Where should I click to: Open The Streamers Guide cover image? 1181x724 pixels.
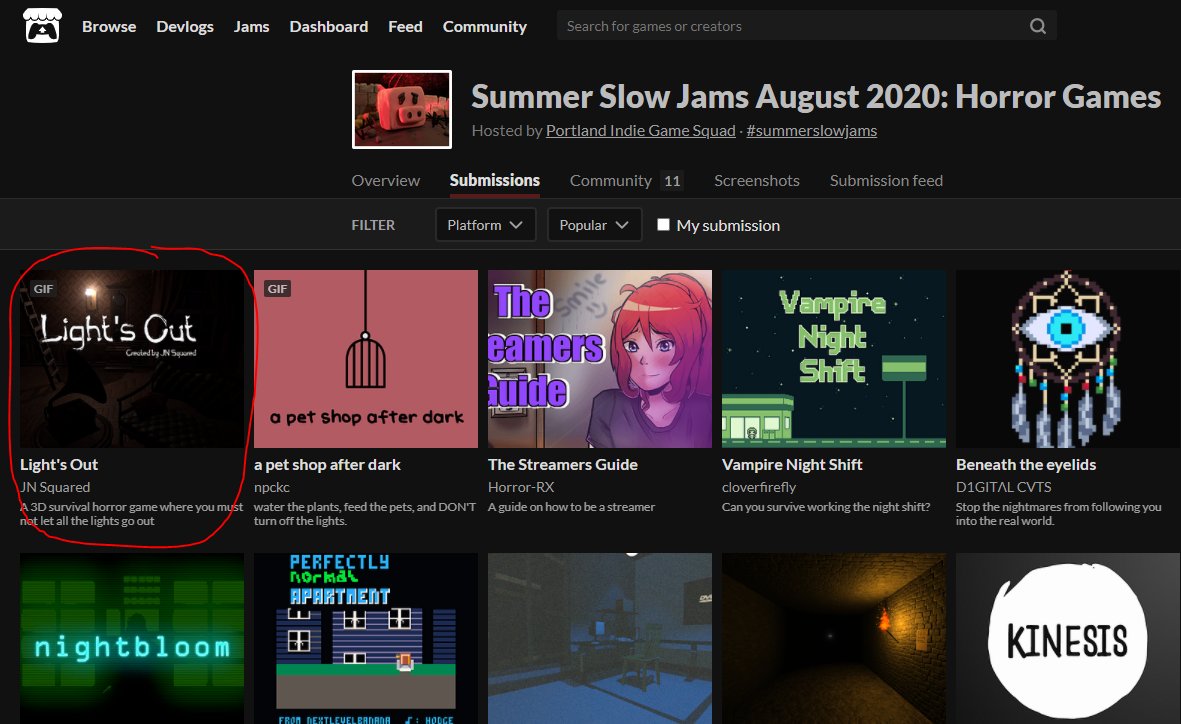pos(600,359)
